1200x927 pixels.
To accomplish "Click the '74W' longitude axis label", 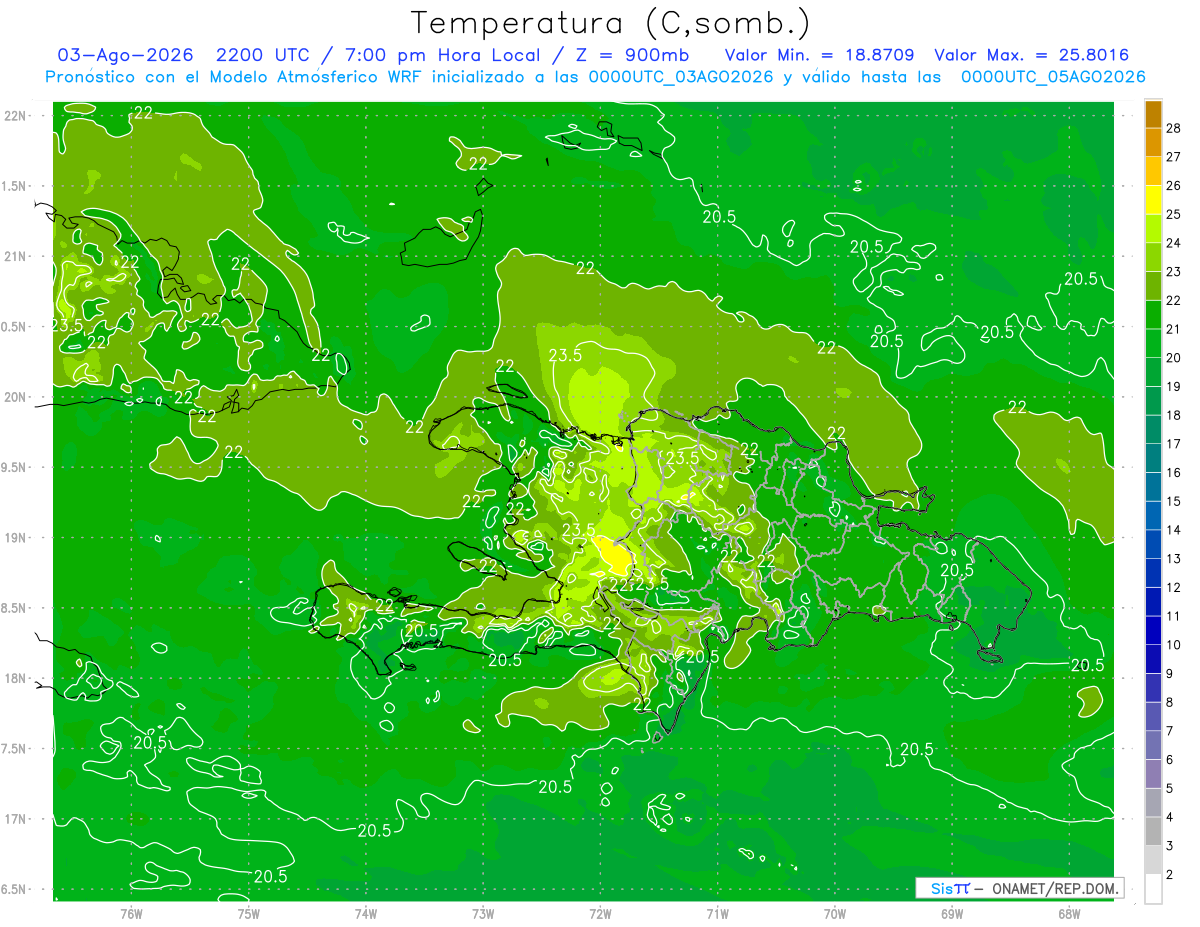I will pyautogui.click(x=366, y=913).
